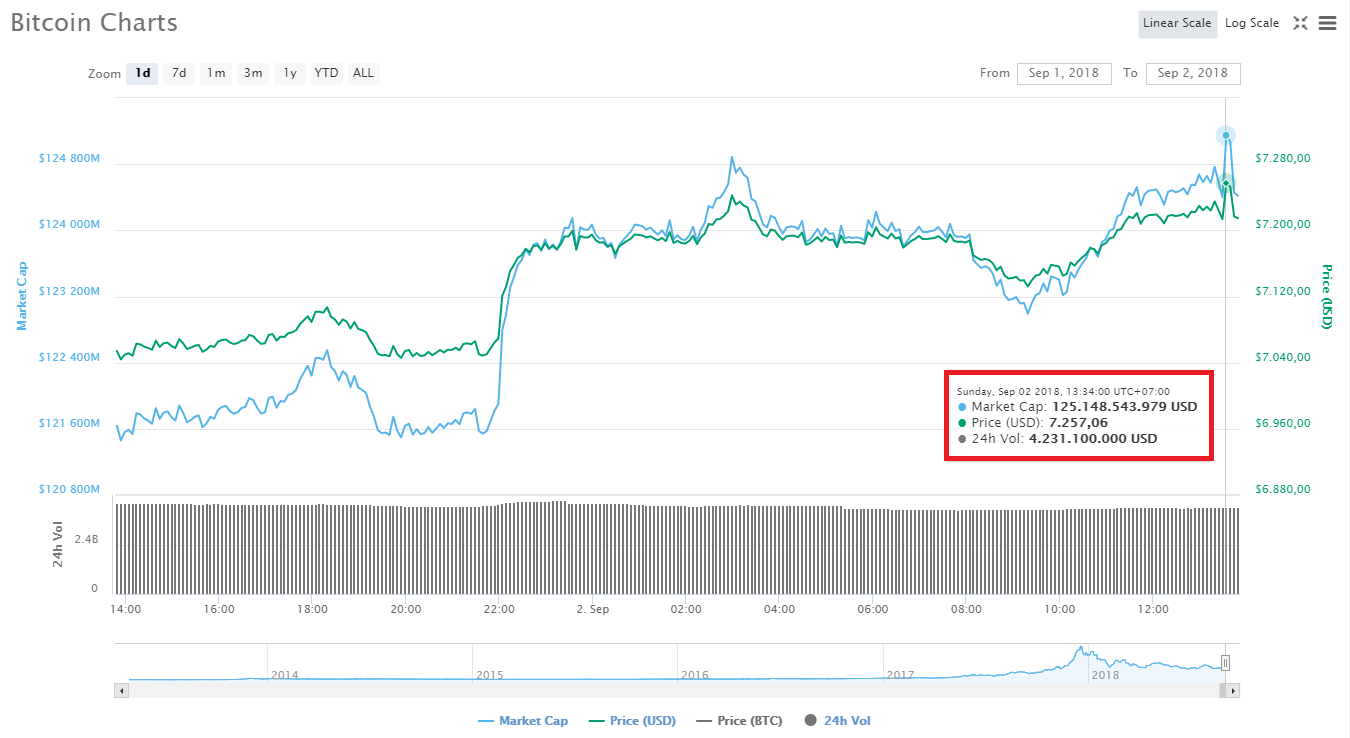The width and height of the screenshot is (1350, 738).
Task: Select the 1d zoom range
Action: click(142, 73)
